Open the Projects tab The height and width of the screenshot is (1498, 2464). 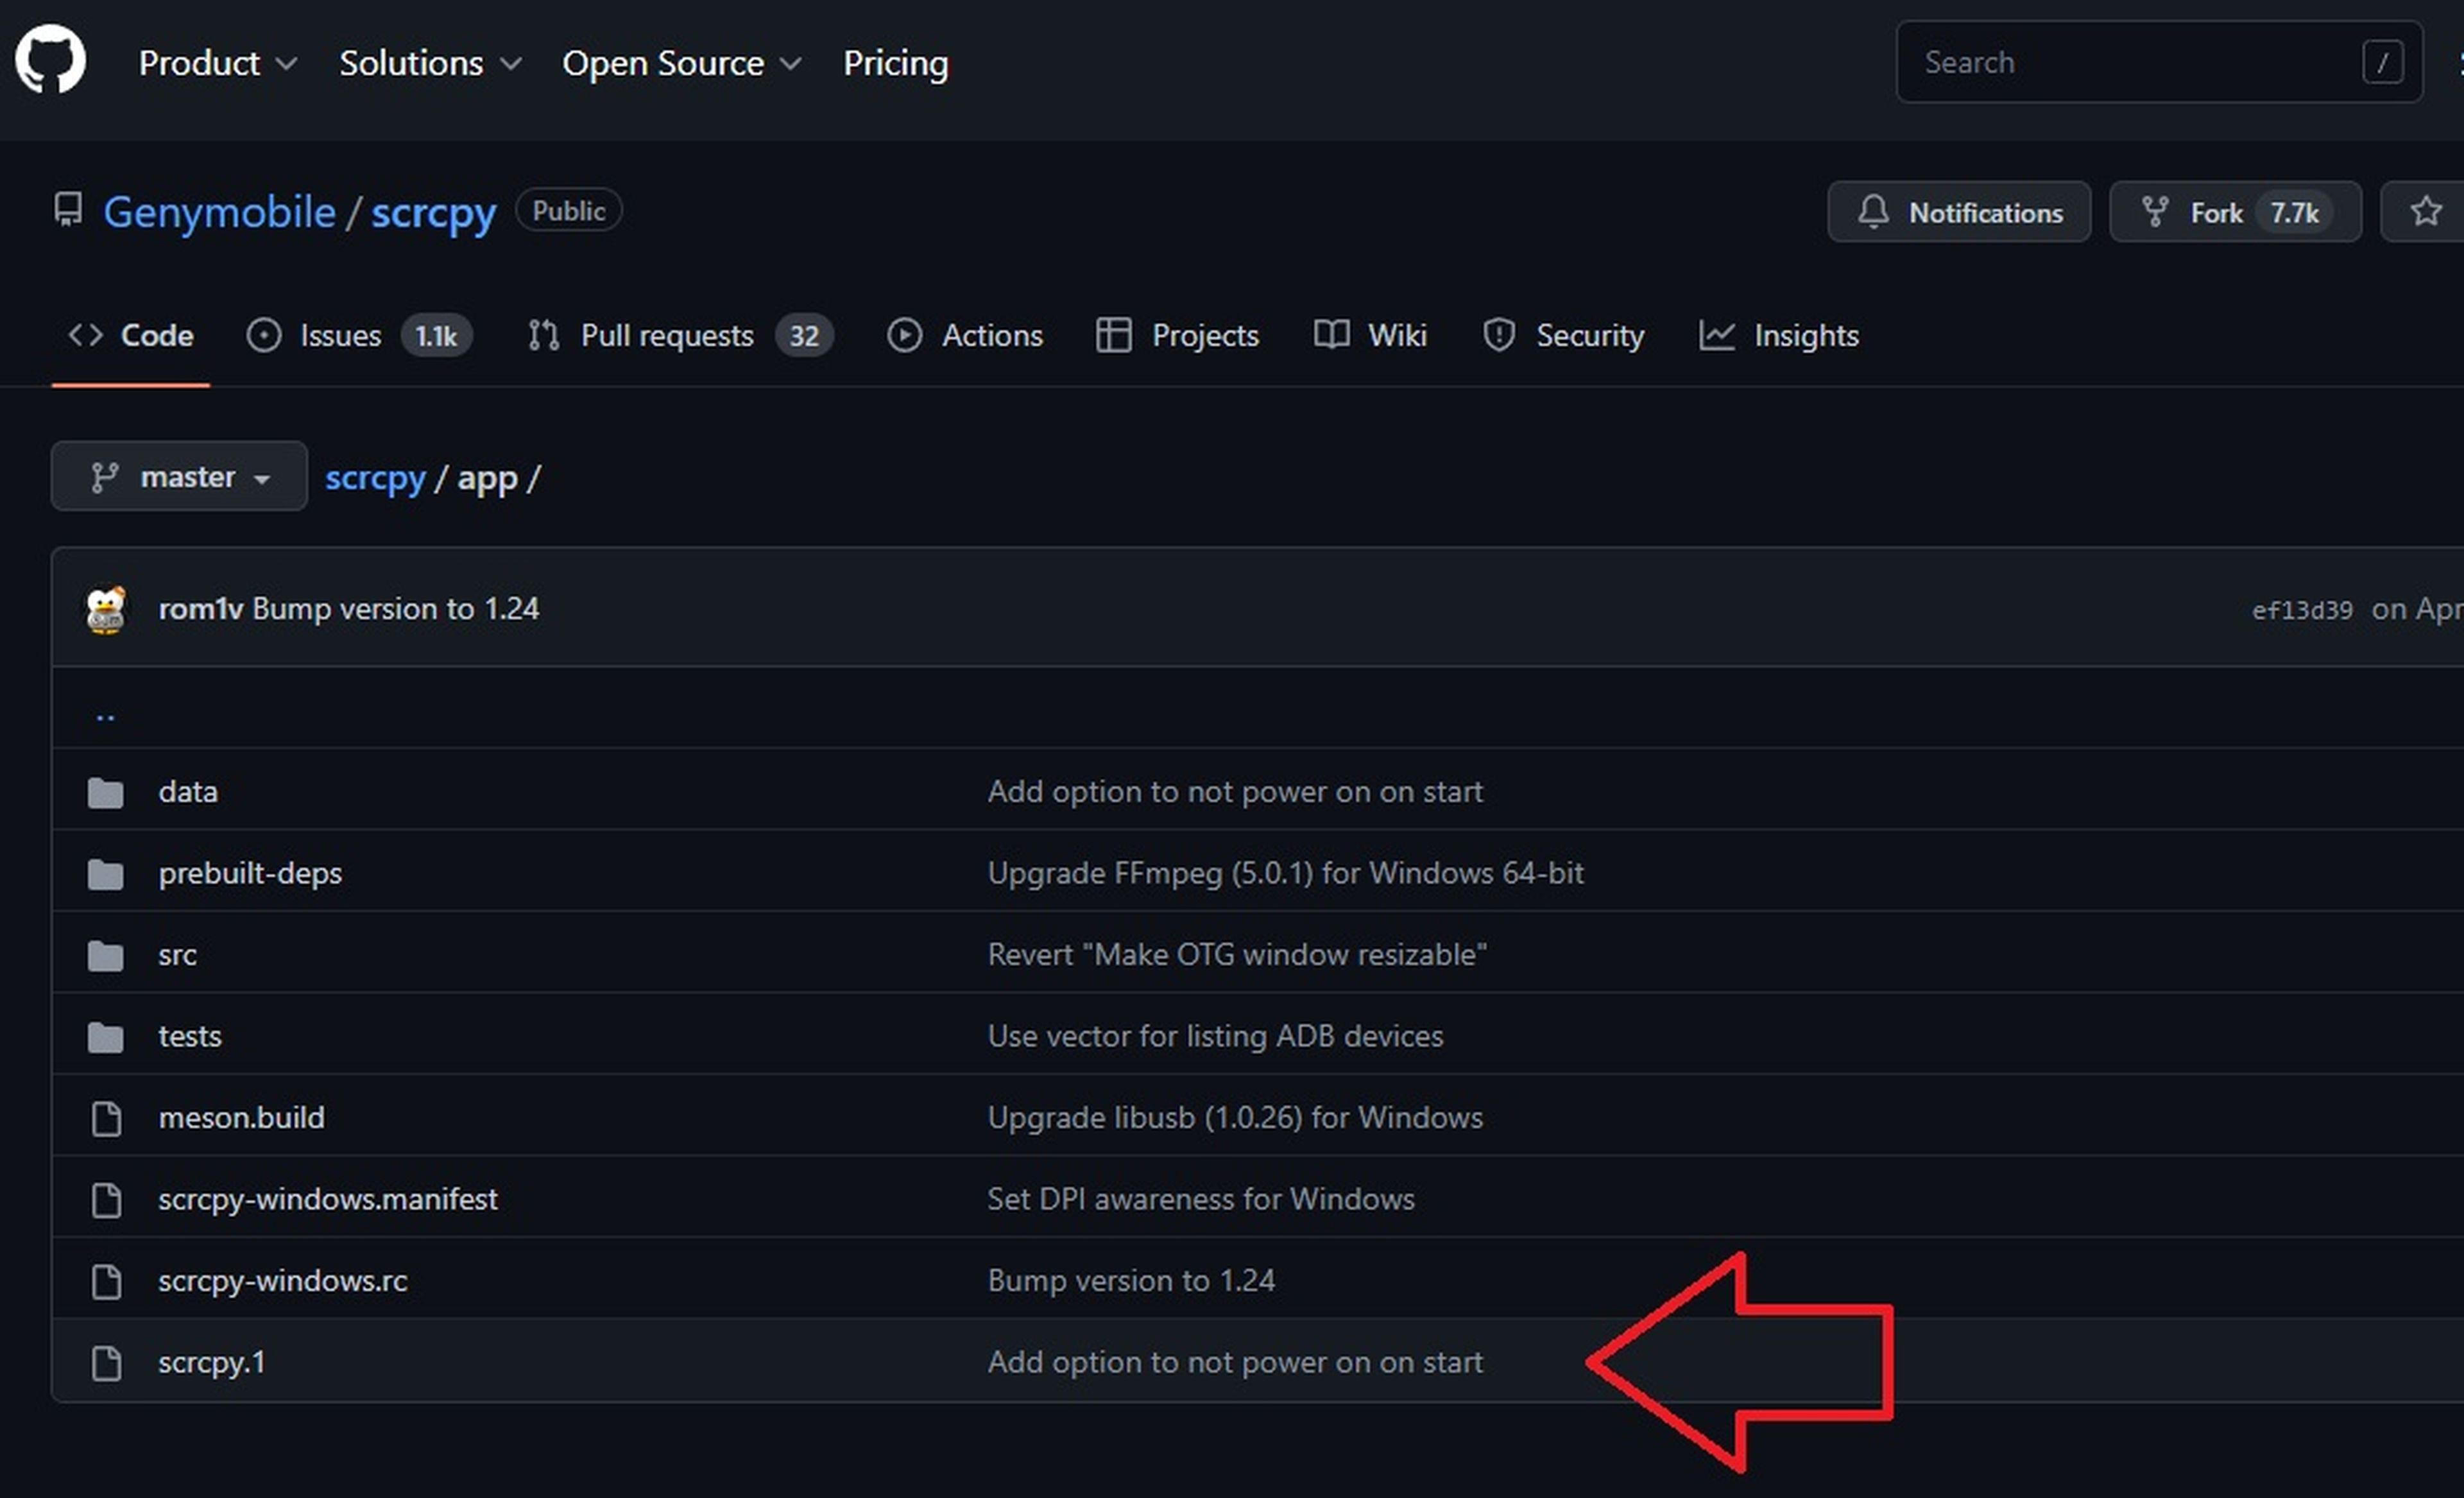tap(1177, 335)
